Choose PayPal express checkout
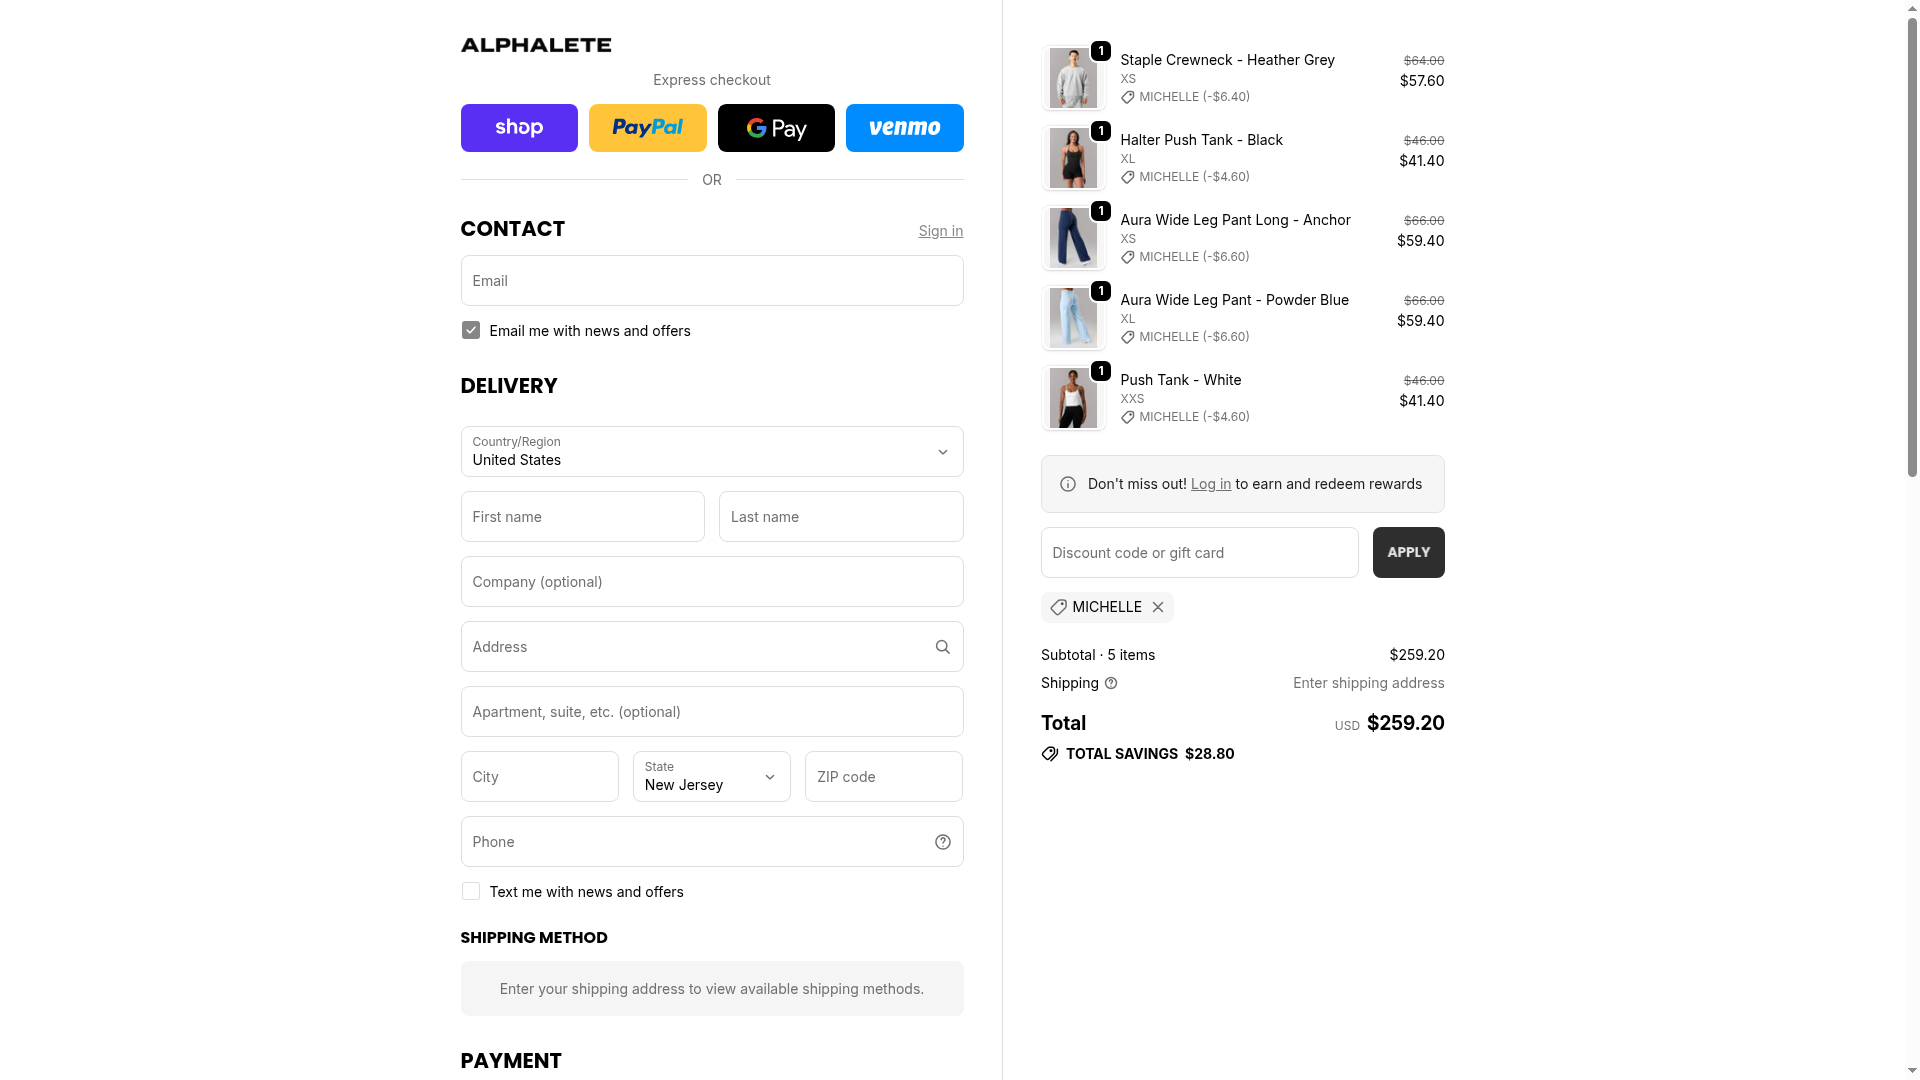Image resolution: width=1920 pixels, height=1080 pixels. coord(647,128)
